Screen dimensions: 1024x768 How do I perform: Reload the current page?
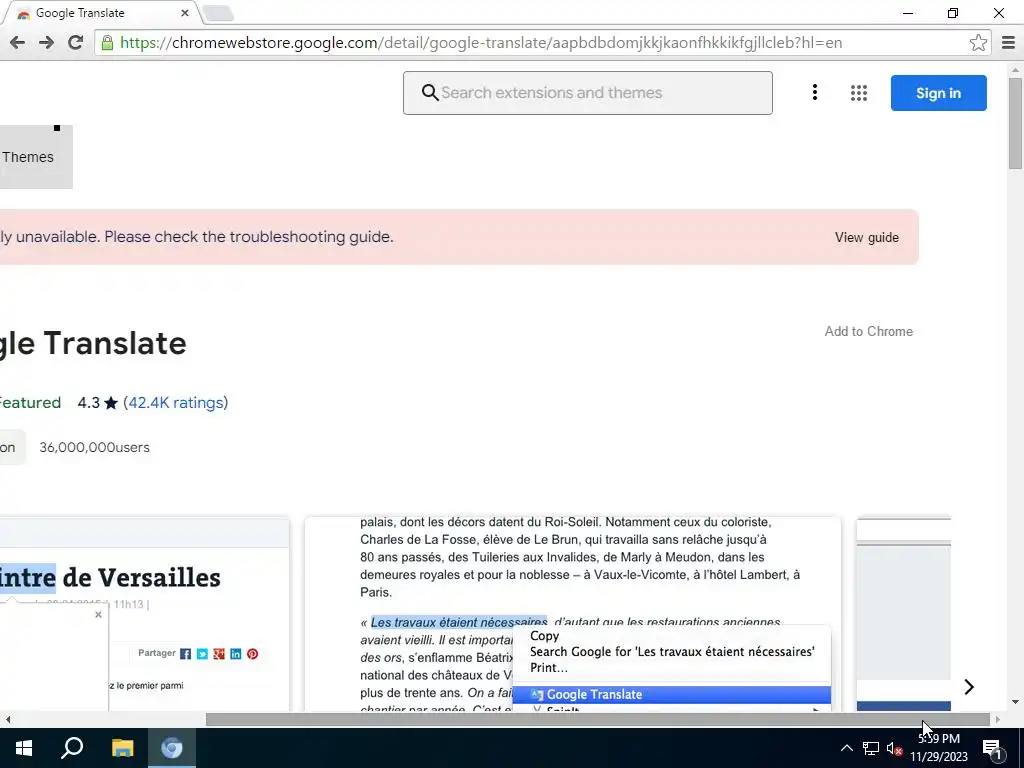[x=75, y=43]
